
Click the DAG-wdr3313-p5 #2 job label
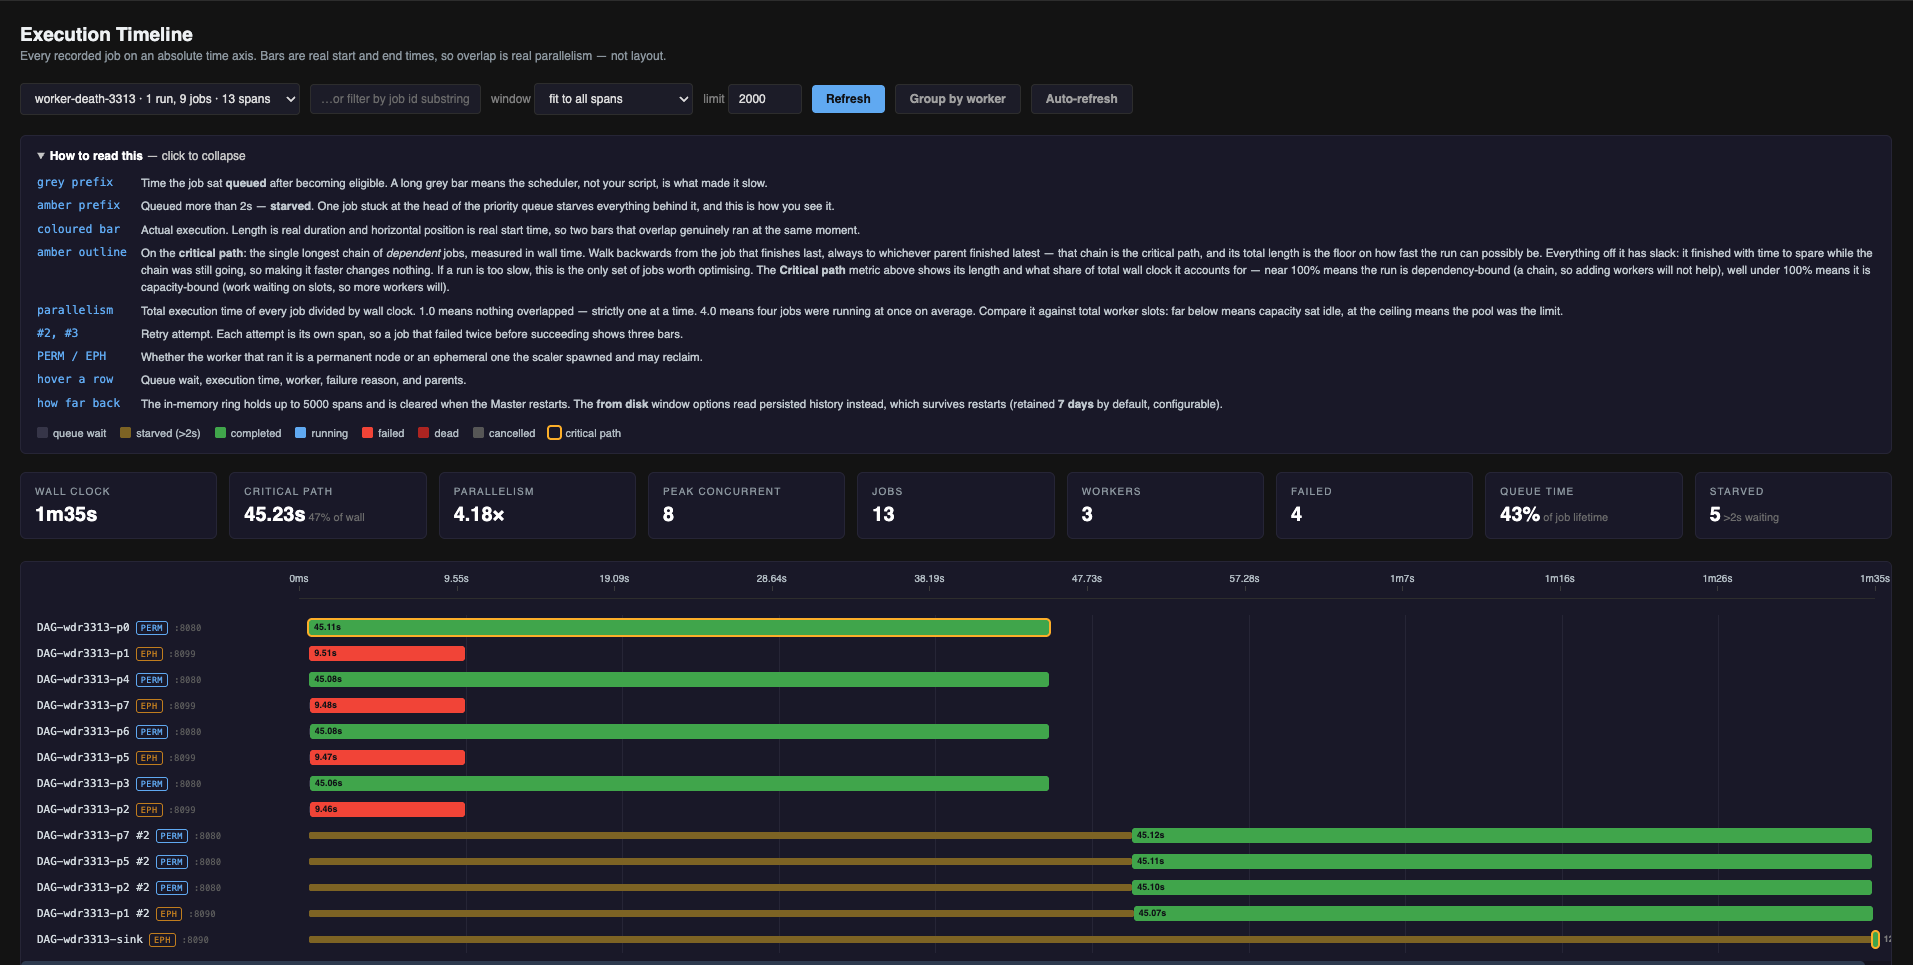pyautogui.click(x=93, y=861)
